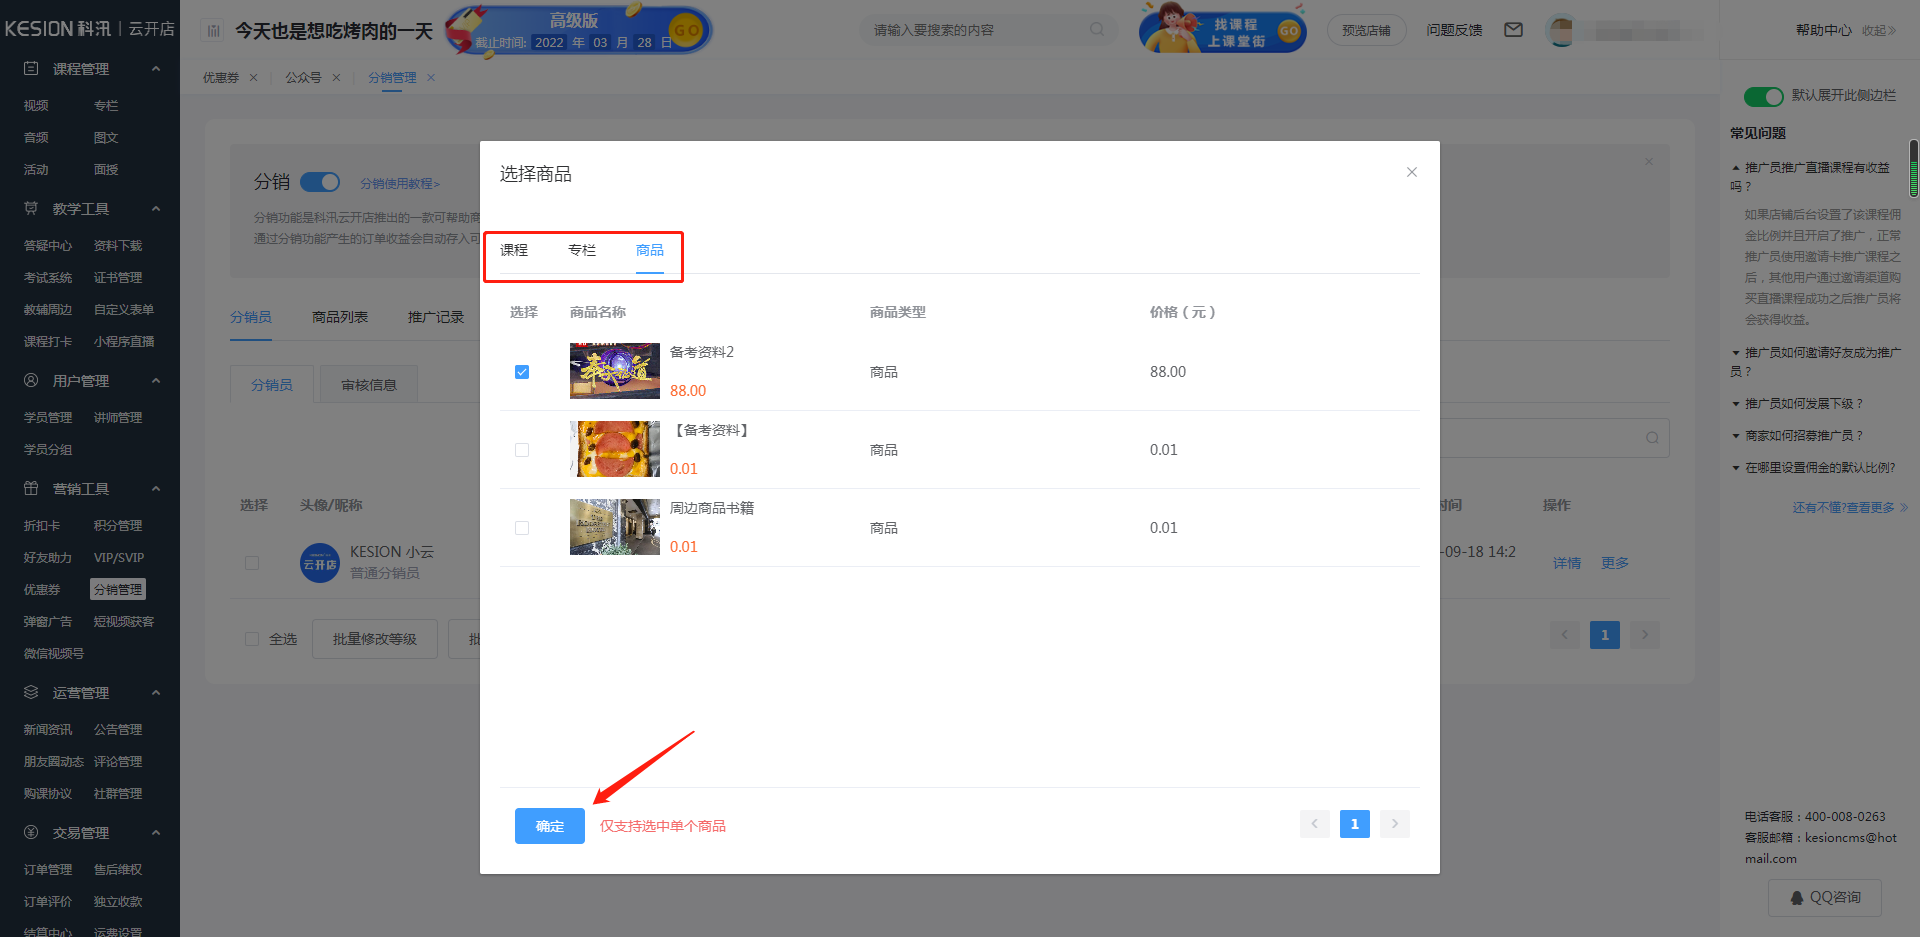This screenshot has height=937, width=1920.
Task: Click the 教学工具 section icon
Action: coord(31,209)
